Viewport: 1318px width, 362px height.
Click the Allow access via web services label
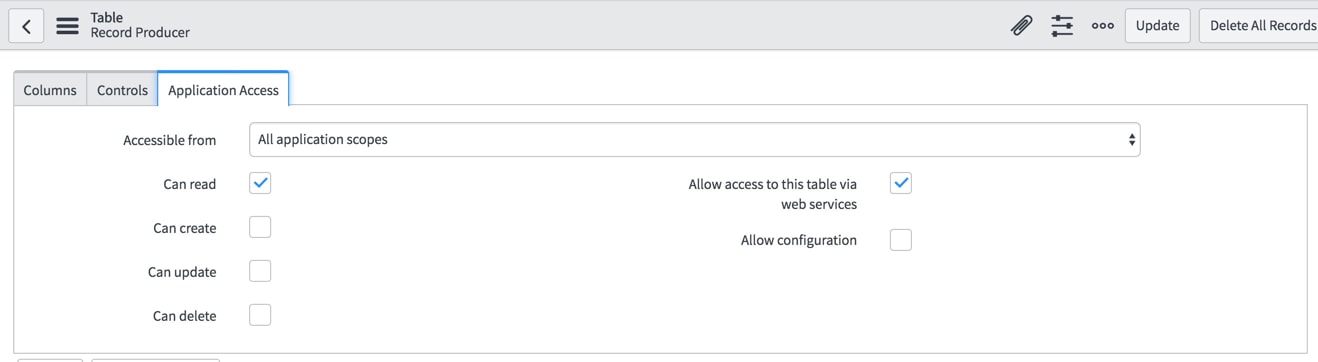tap(772, 194)
